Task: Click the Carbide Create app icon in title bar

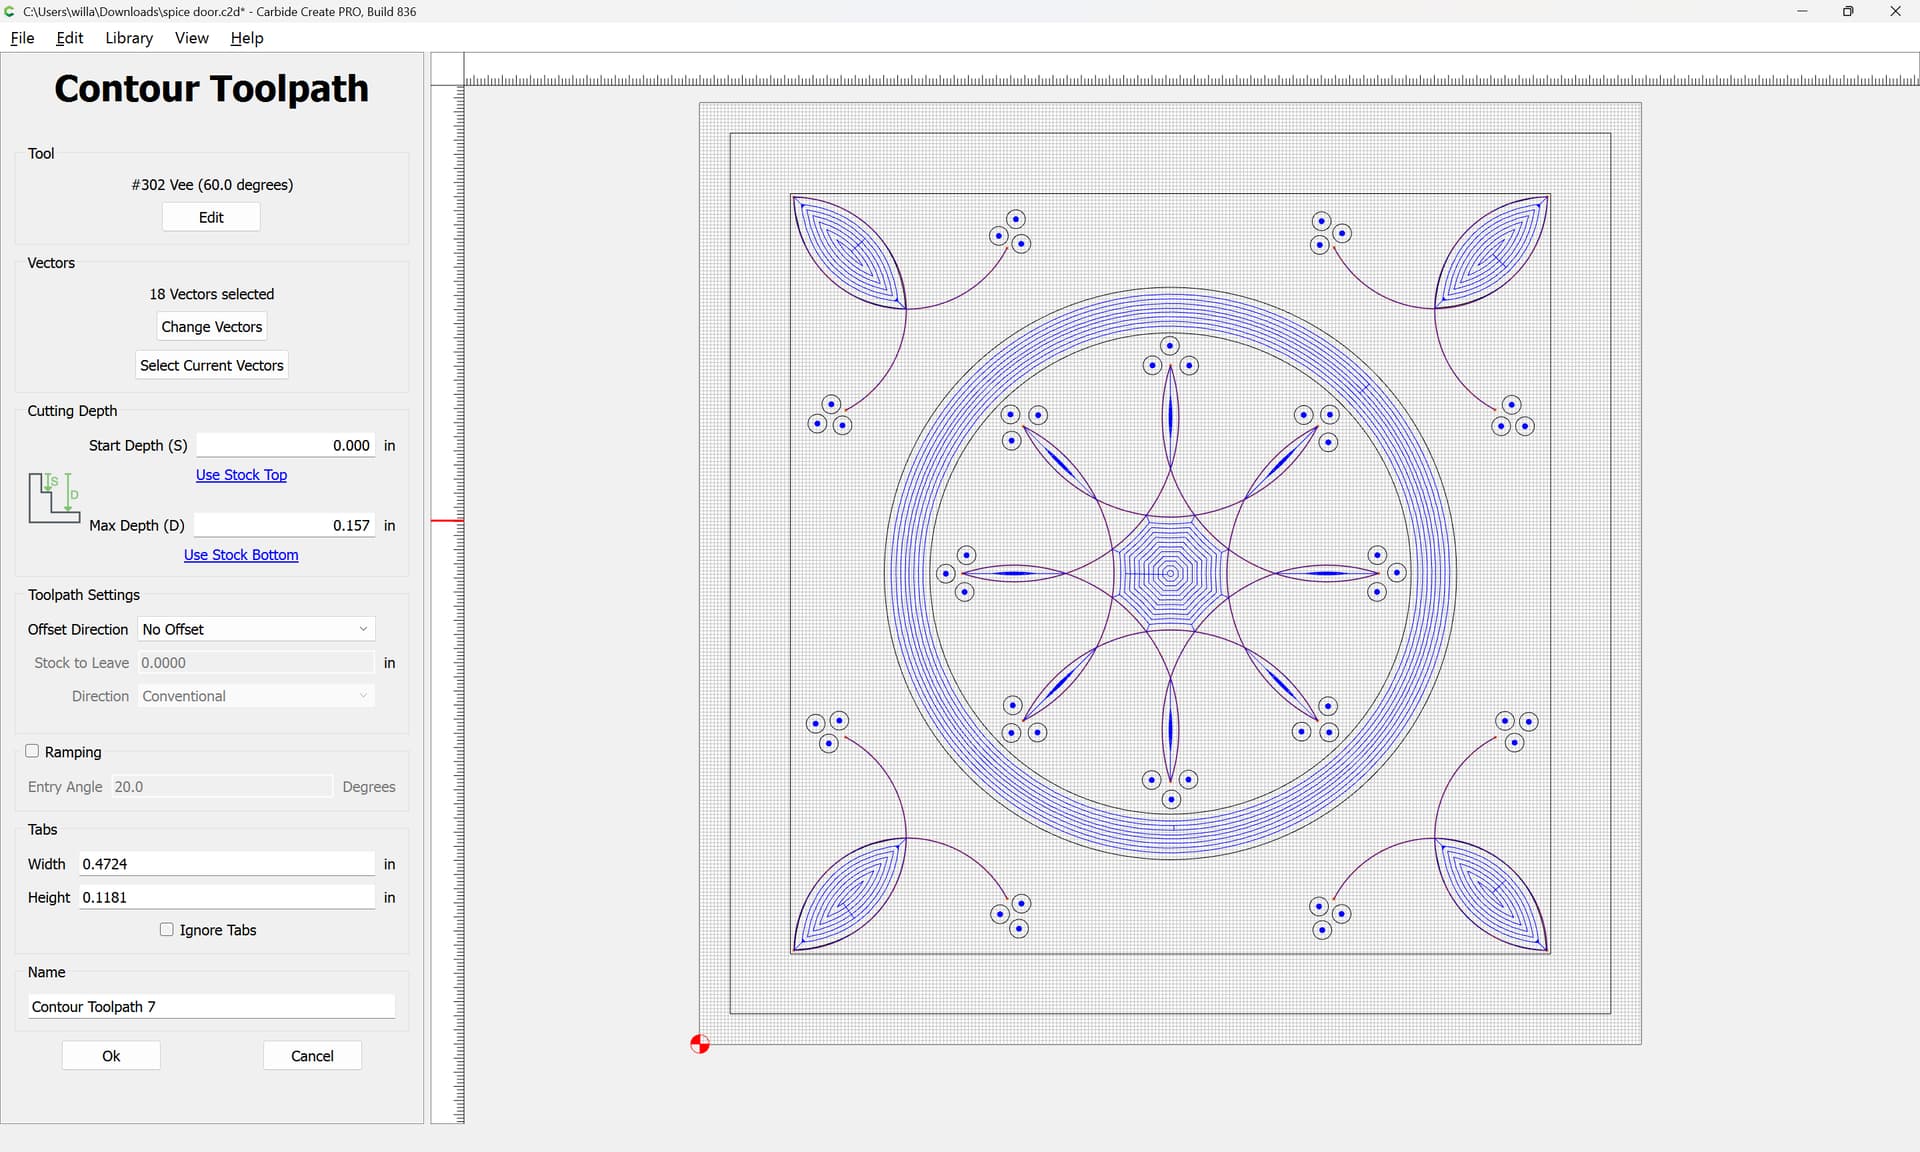Action: click(x=10, y=11)
